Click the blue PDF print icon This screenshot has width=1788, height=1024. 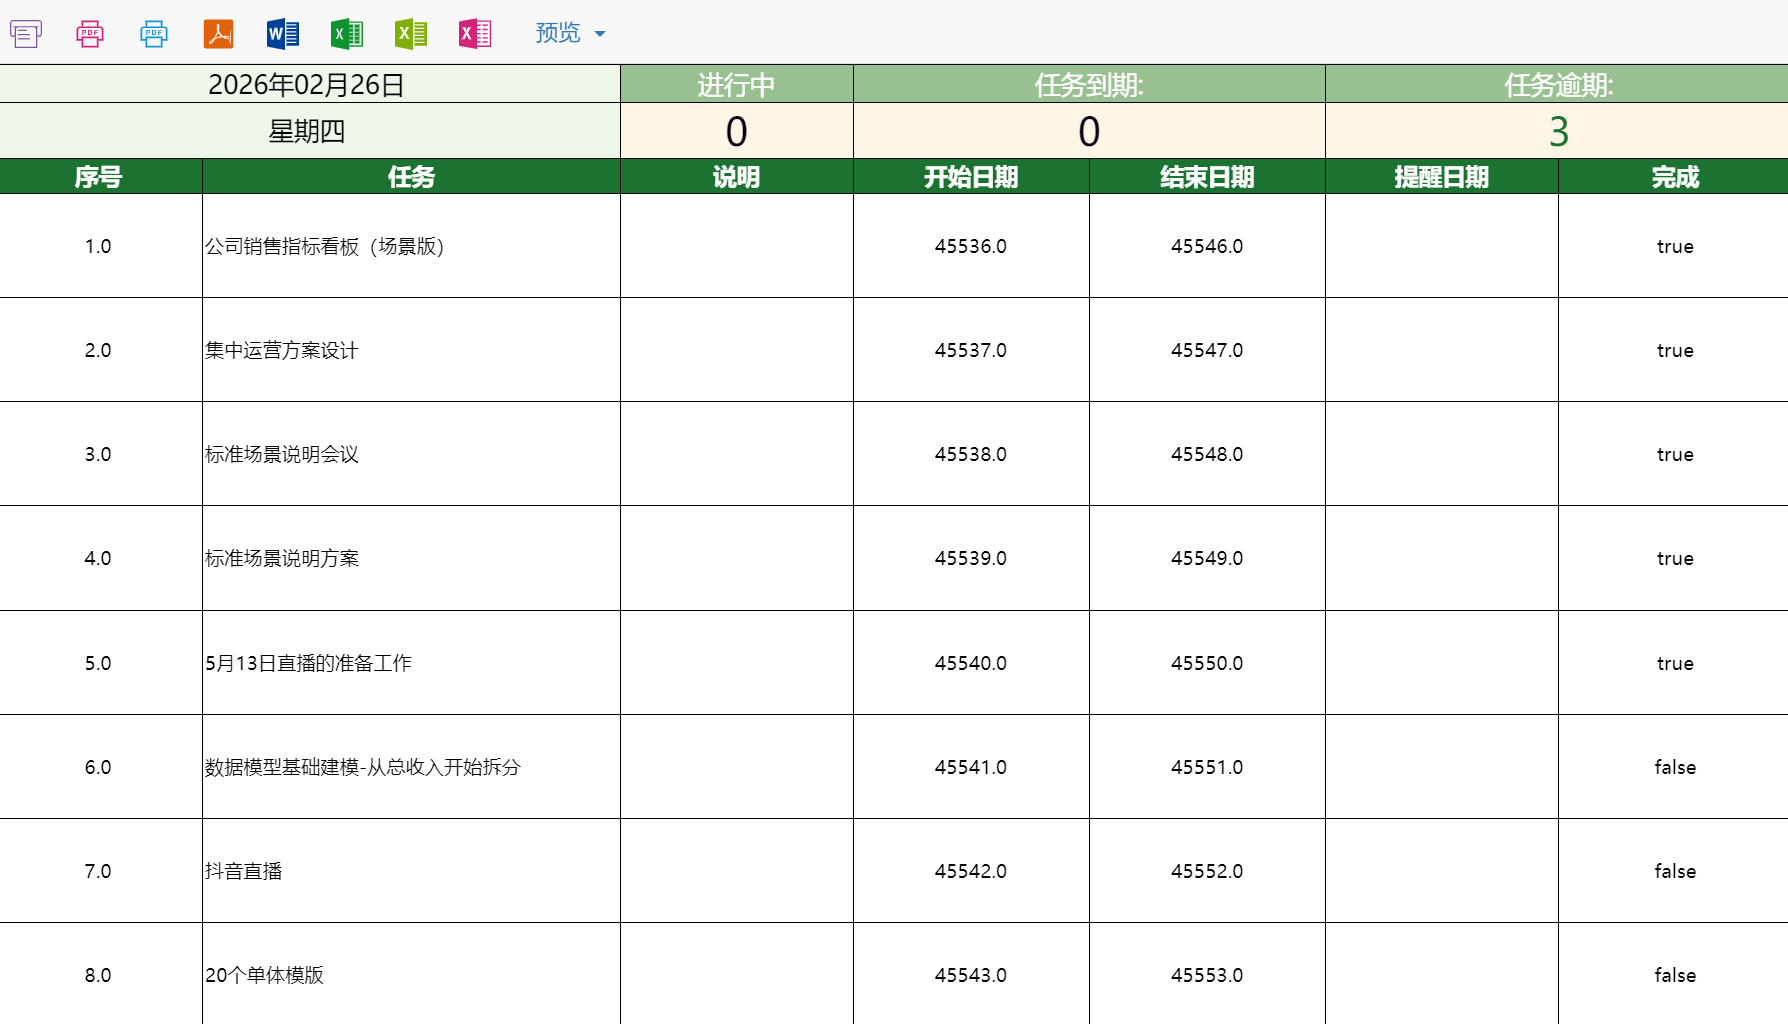[154, 34]
